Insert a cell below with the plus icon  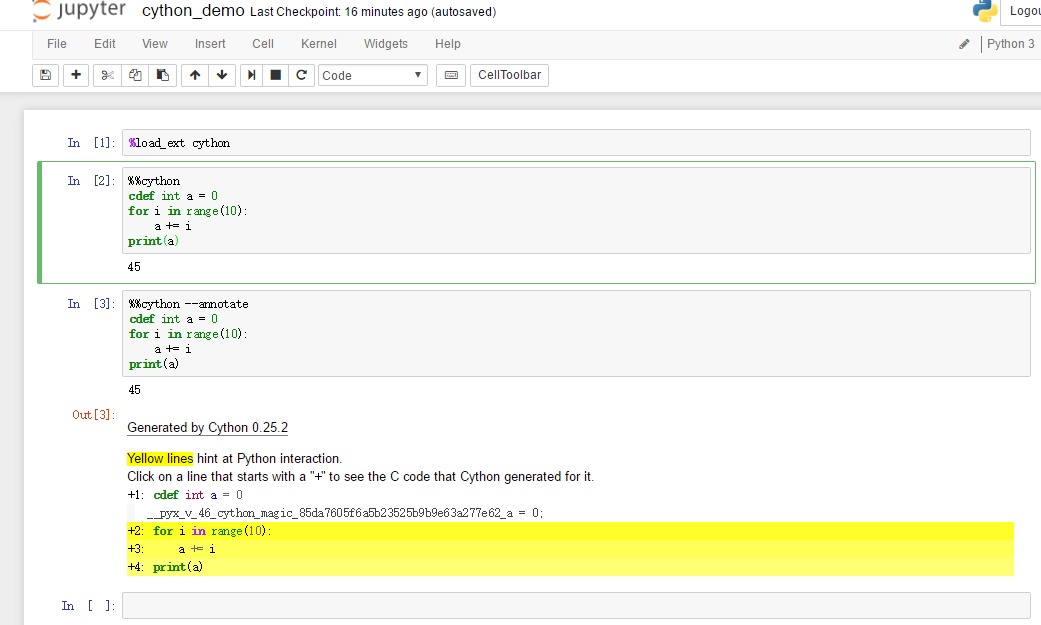click(x=76, y=75)
